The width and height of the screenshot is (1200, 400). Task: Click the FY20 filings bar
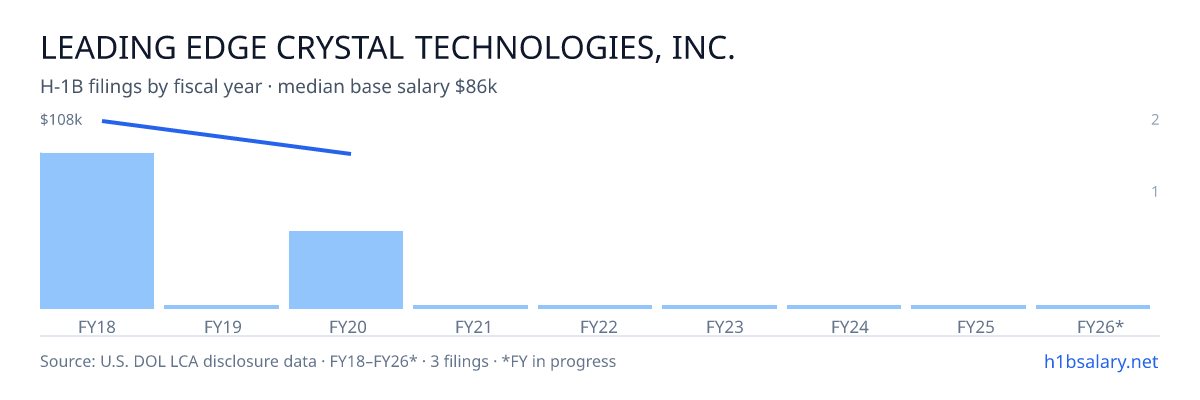point(346,270)
